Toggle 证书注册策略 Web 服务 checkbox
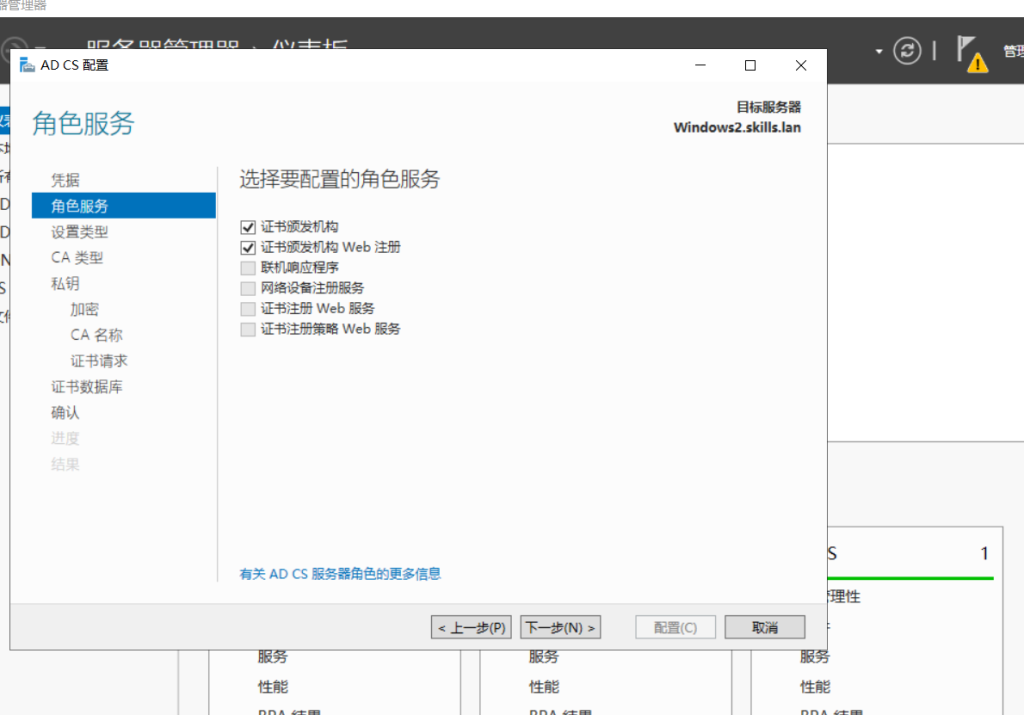1024x715 pixels. [x=248, y=329]
